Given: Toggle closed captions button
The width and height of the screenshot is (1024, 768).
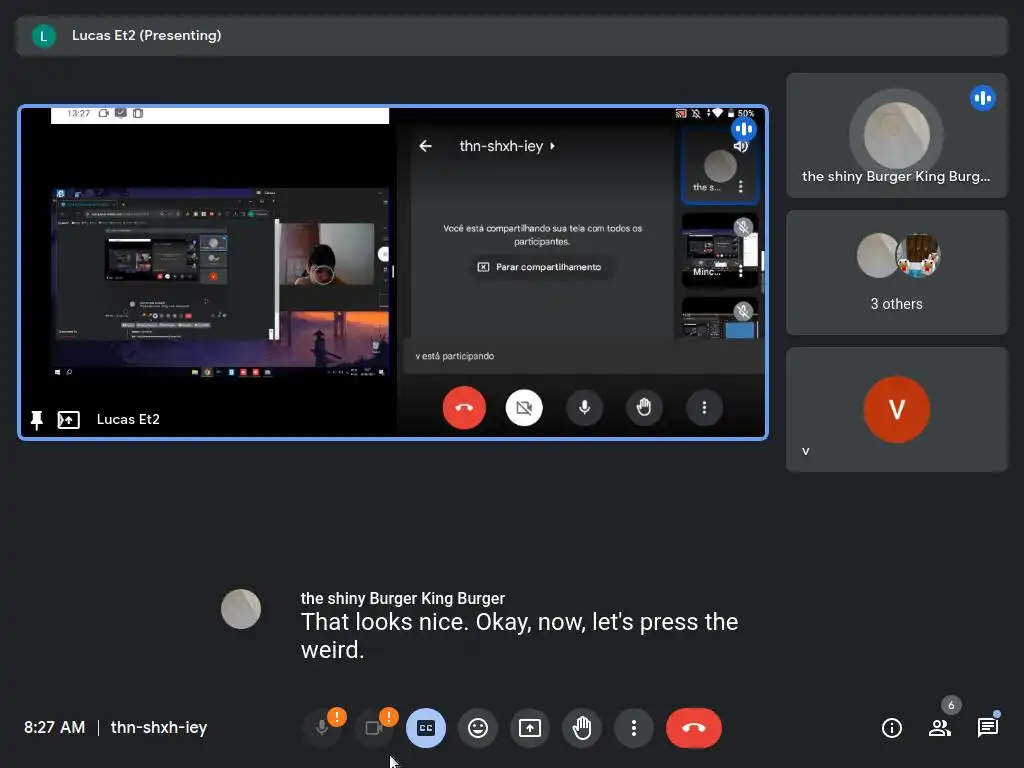Looking at the screenshot, I should point(426,728).
